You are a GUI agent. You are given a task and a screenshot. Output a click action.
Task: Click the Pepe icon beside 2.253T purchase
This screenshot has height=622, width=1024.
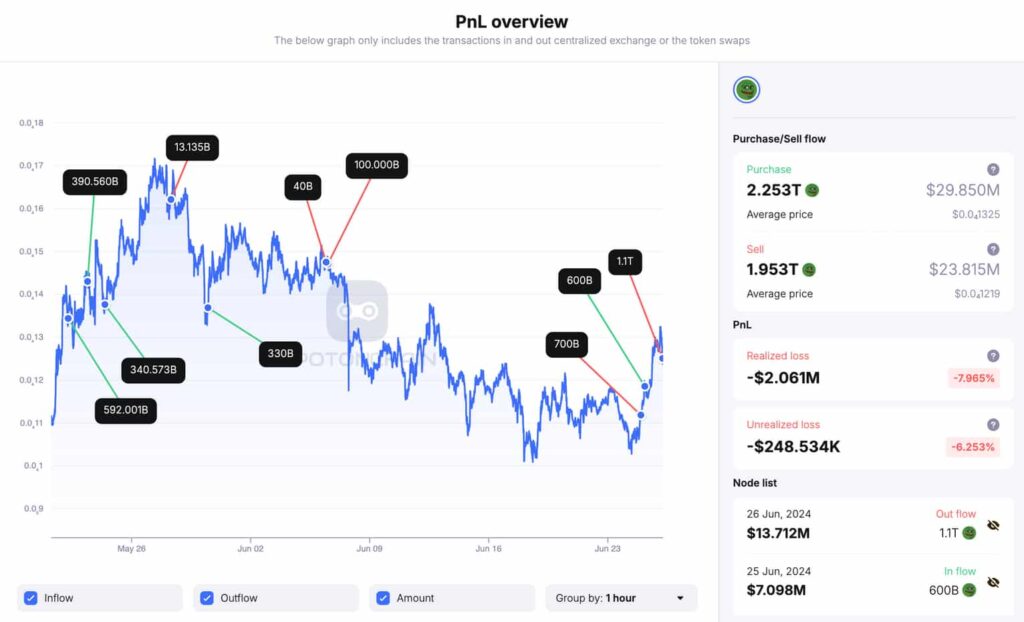coord(812,190)
